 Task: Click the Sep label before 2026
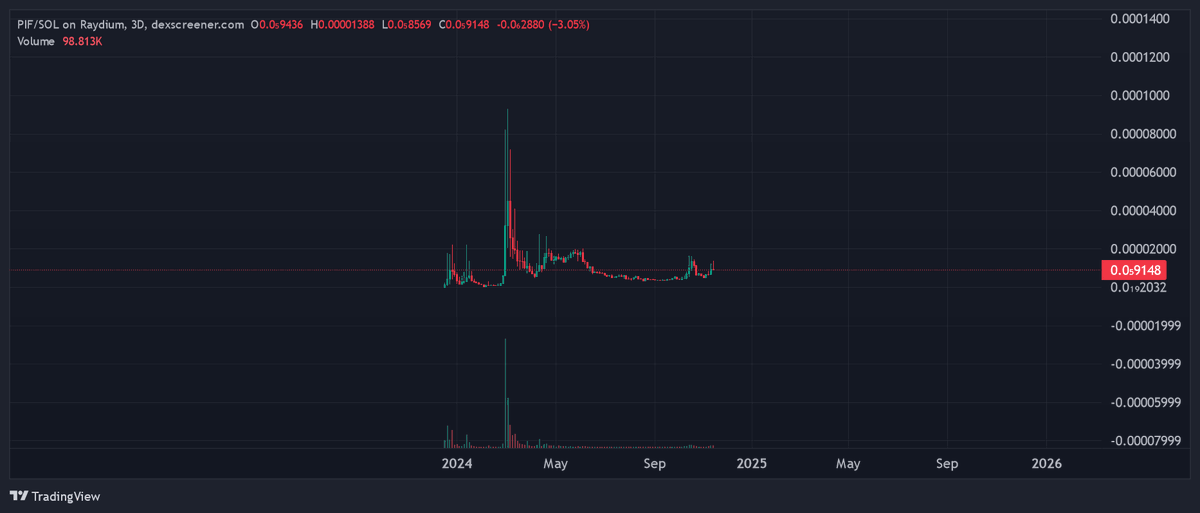(947, 464)
